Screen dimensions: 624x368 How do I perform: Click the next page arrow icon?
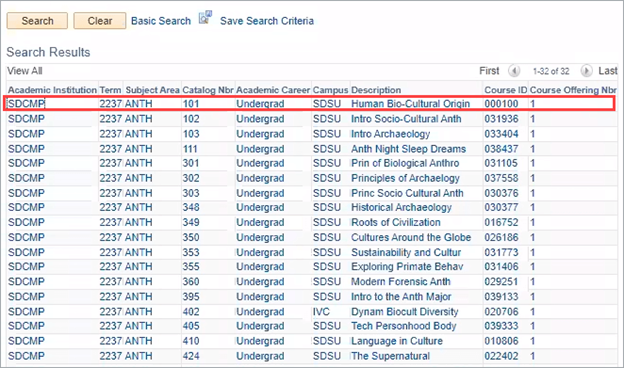(x=586, y=71)
